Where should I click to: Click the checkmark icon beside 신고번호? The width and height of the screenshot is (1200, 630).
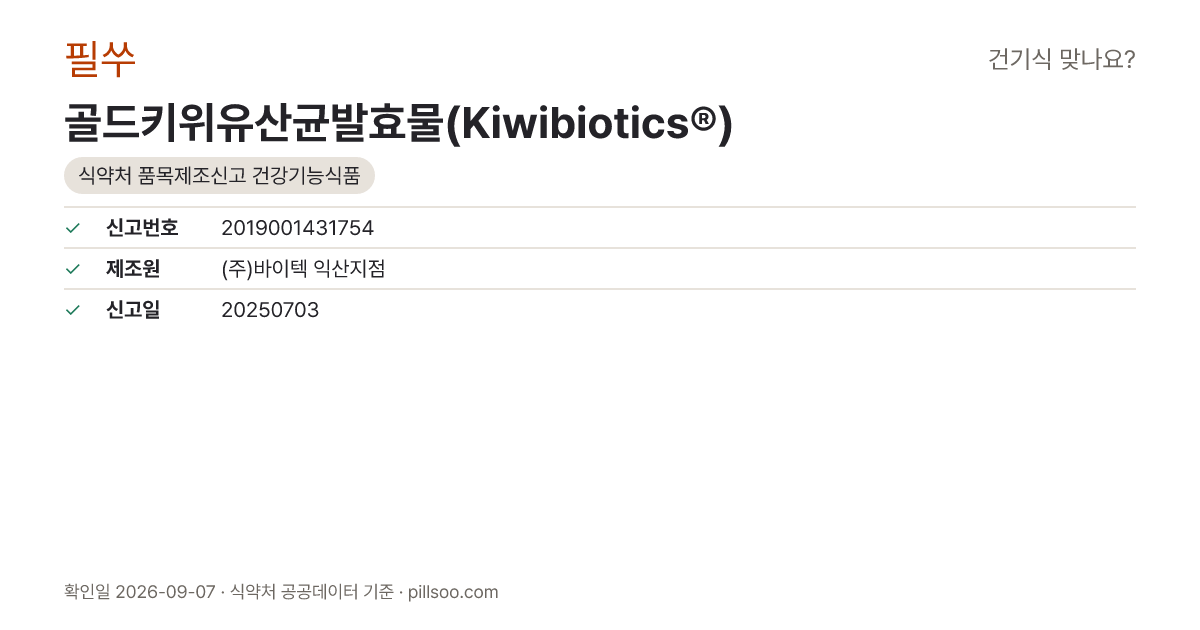click(x=72, y=228)
